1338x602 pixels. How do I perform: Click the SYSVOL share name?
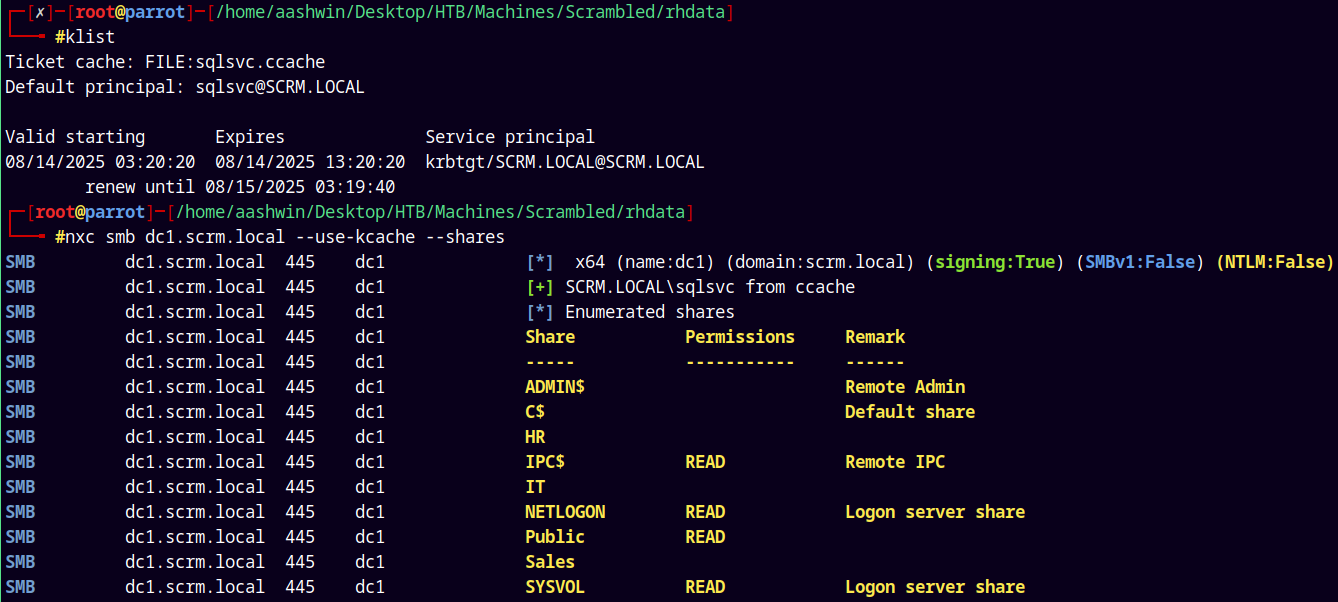pyautogui.click(x=555, y=587)
